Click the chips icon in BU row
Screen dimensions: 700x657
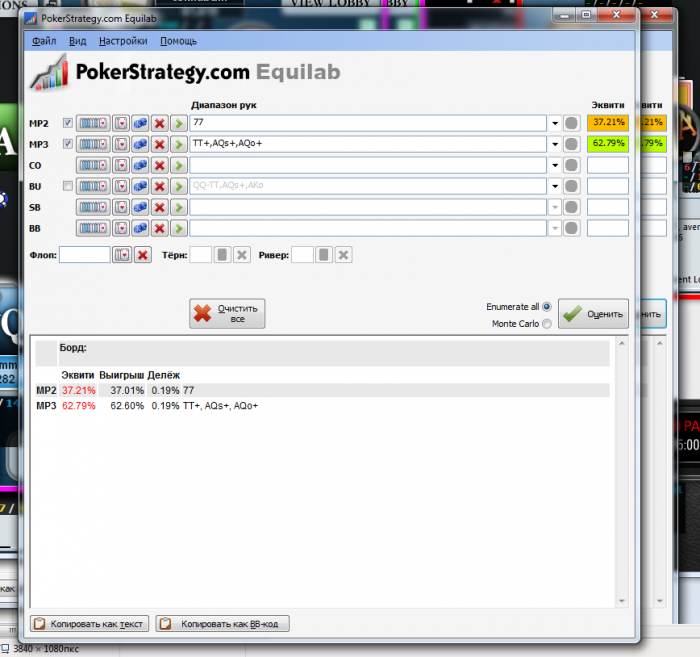pyautogui.click(x=140, y=186)
